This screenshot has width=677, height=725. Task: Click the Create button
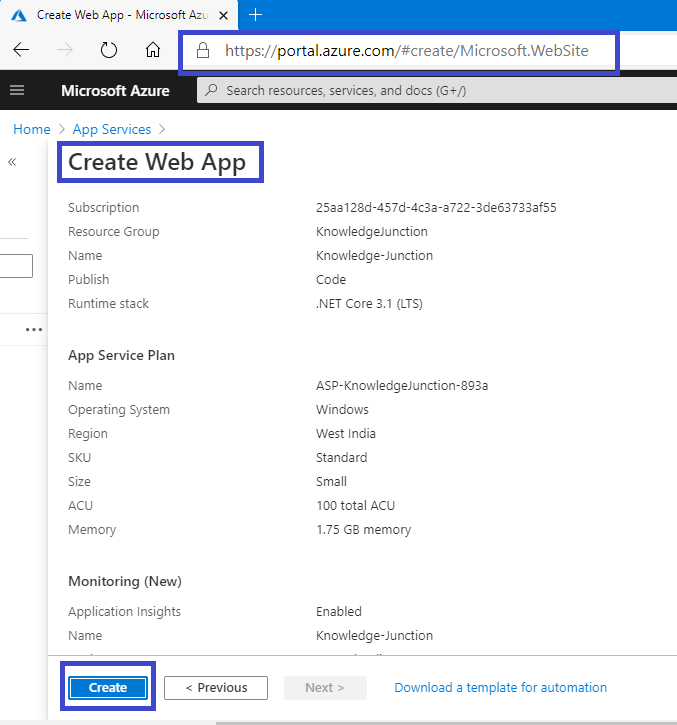pos(108,688)
